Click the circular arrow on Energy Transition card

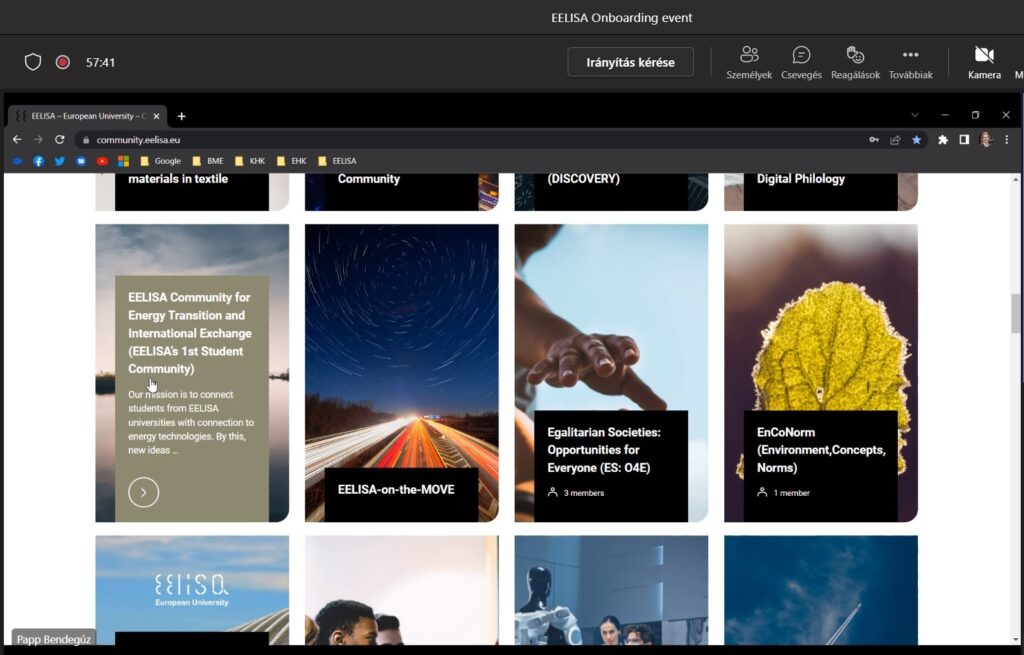[144, 492]
